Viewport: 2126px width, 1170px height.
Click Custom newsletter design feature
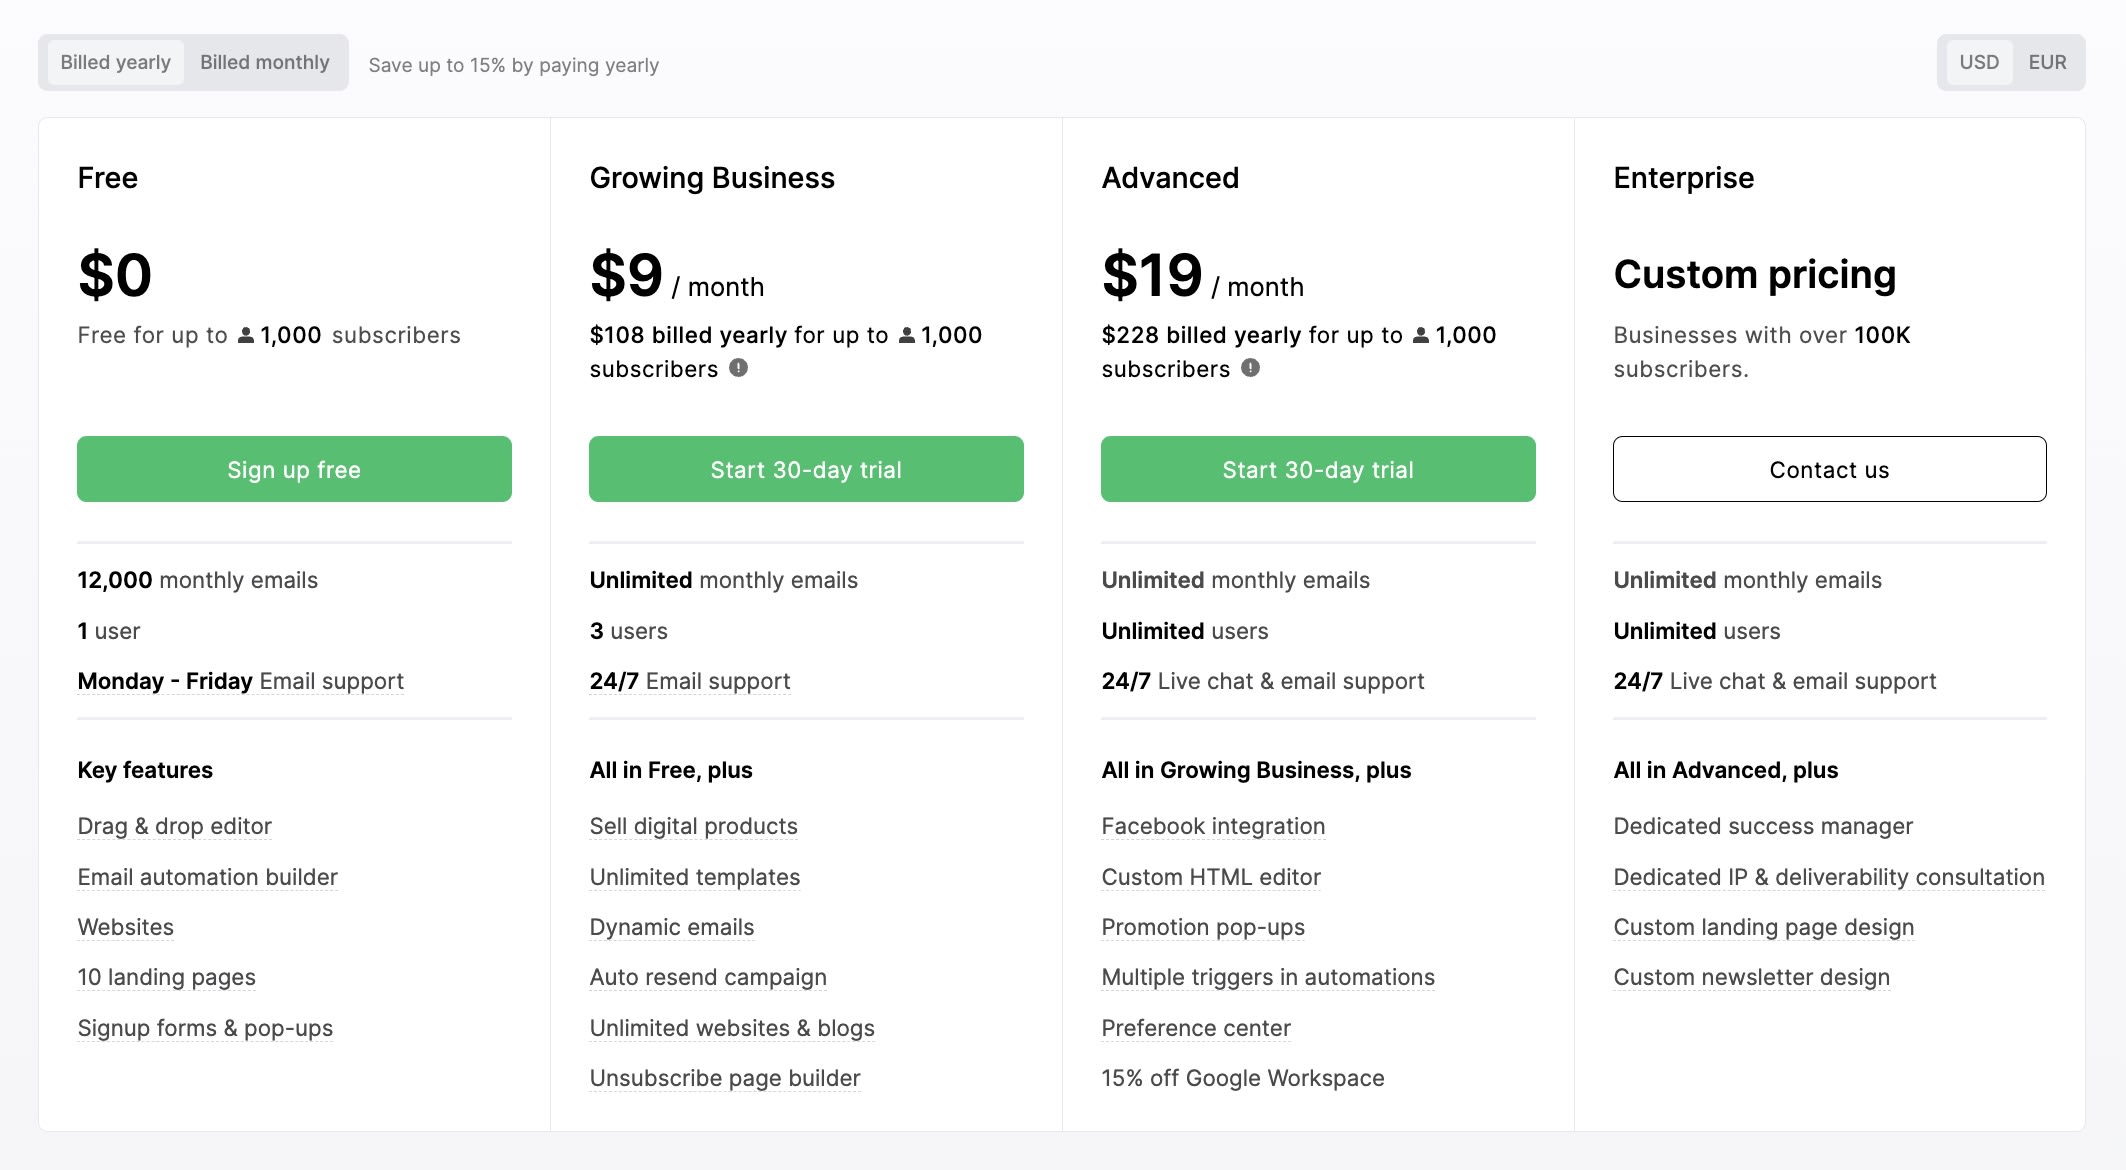point(1752,977)
